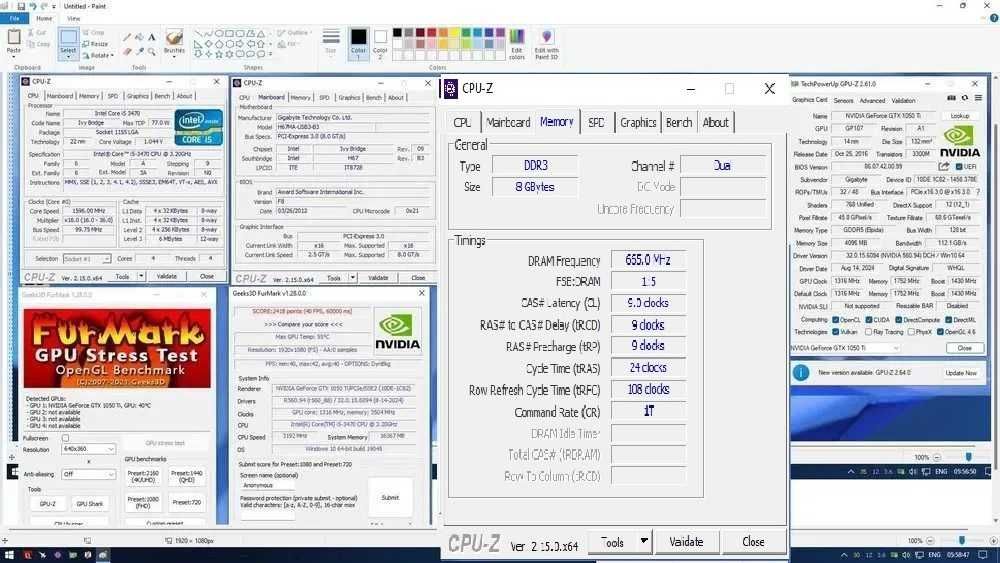Click the Submit button in FurMark score window
The image size is (1000, 563).
coord(390,497)
